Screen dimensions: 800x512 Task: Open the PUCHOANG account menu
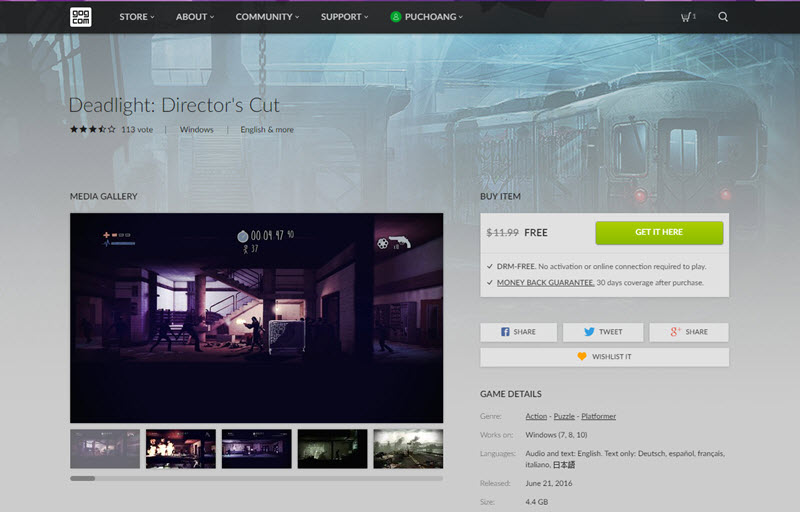(427, 17)
